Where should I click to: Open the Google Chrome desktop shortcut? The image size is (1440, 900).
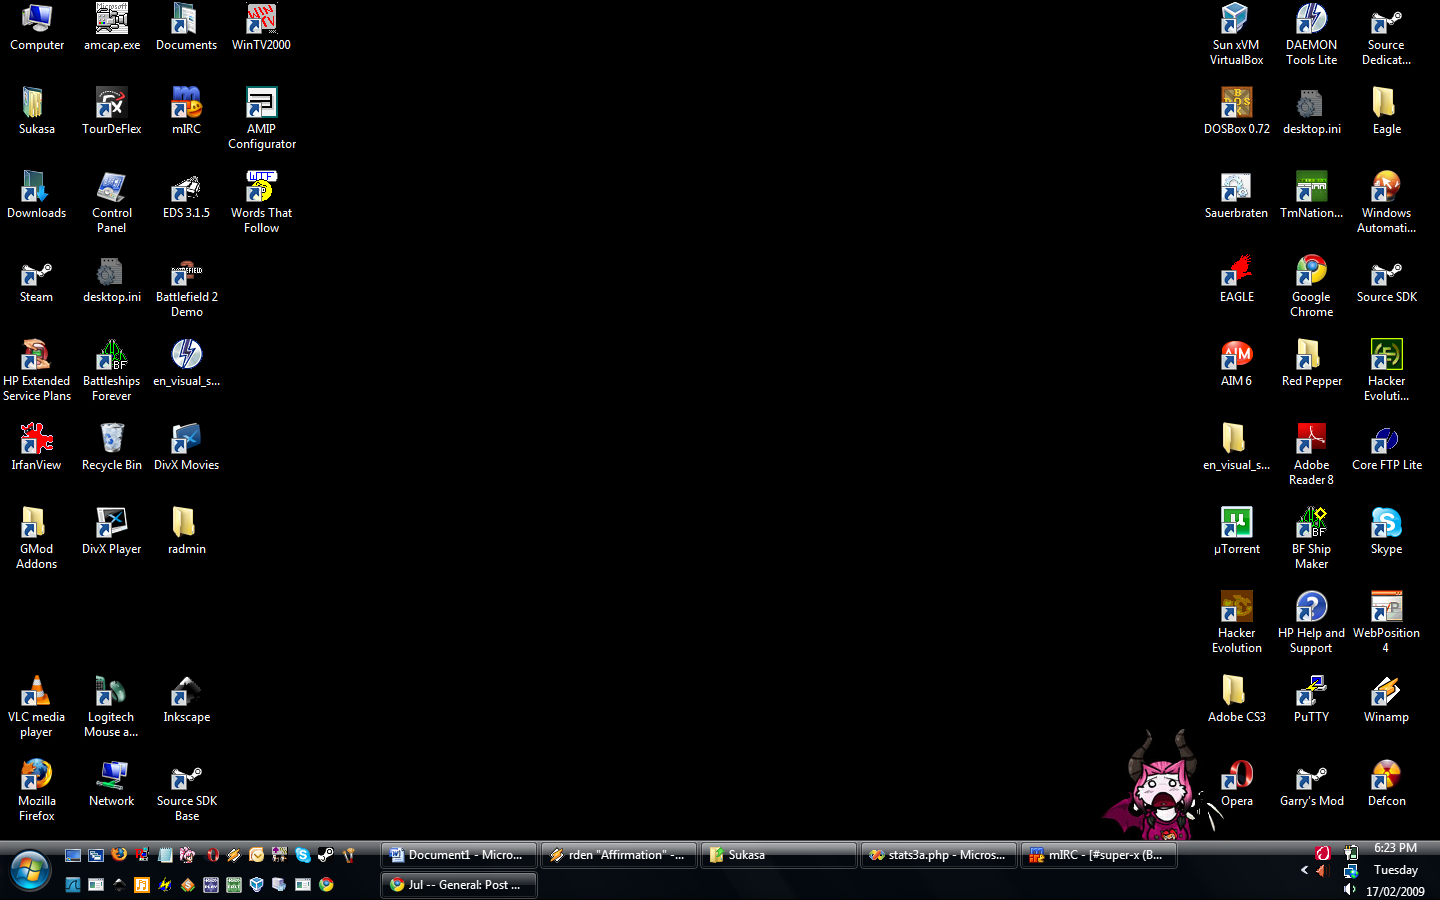[1312, 286]
